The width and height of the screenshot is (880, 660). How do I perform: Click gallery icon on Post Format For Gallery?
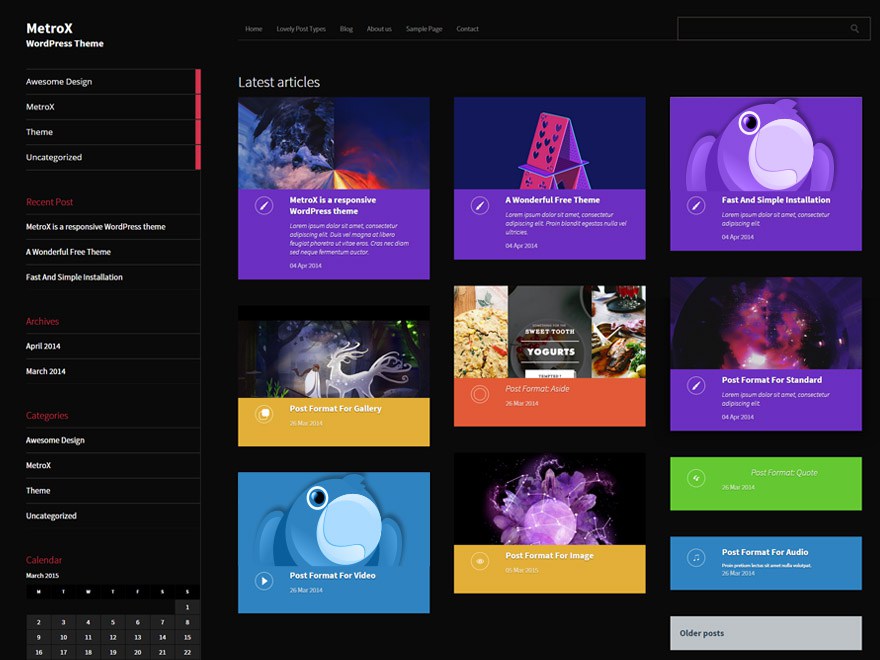click(x=264, y=414)
